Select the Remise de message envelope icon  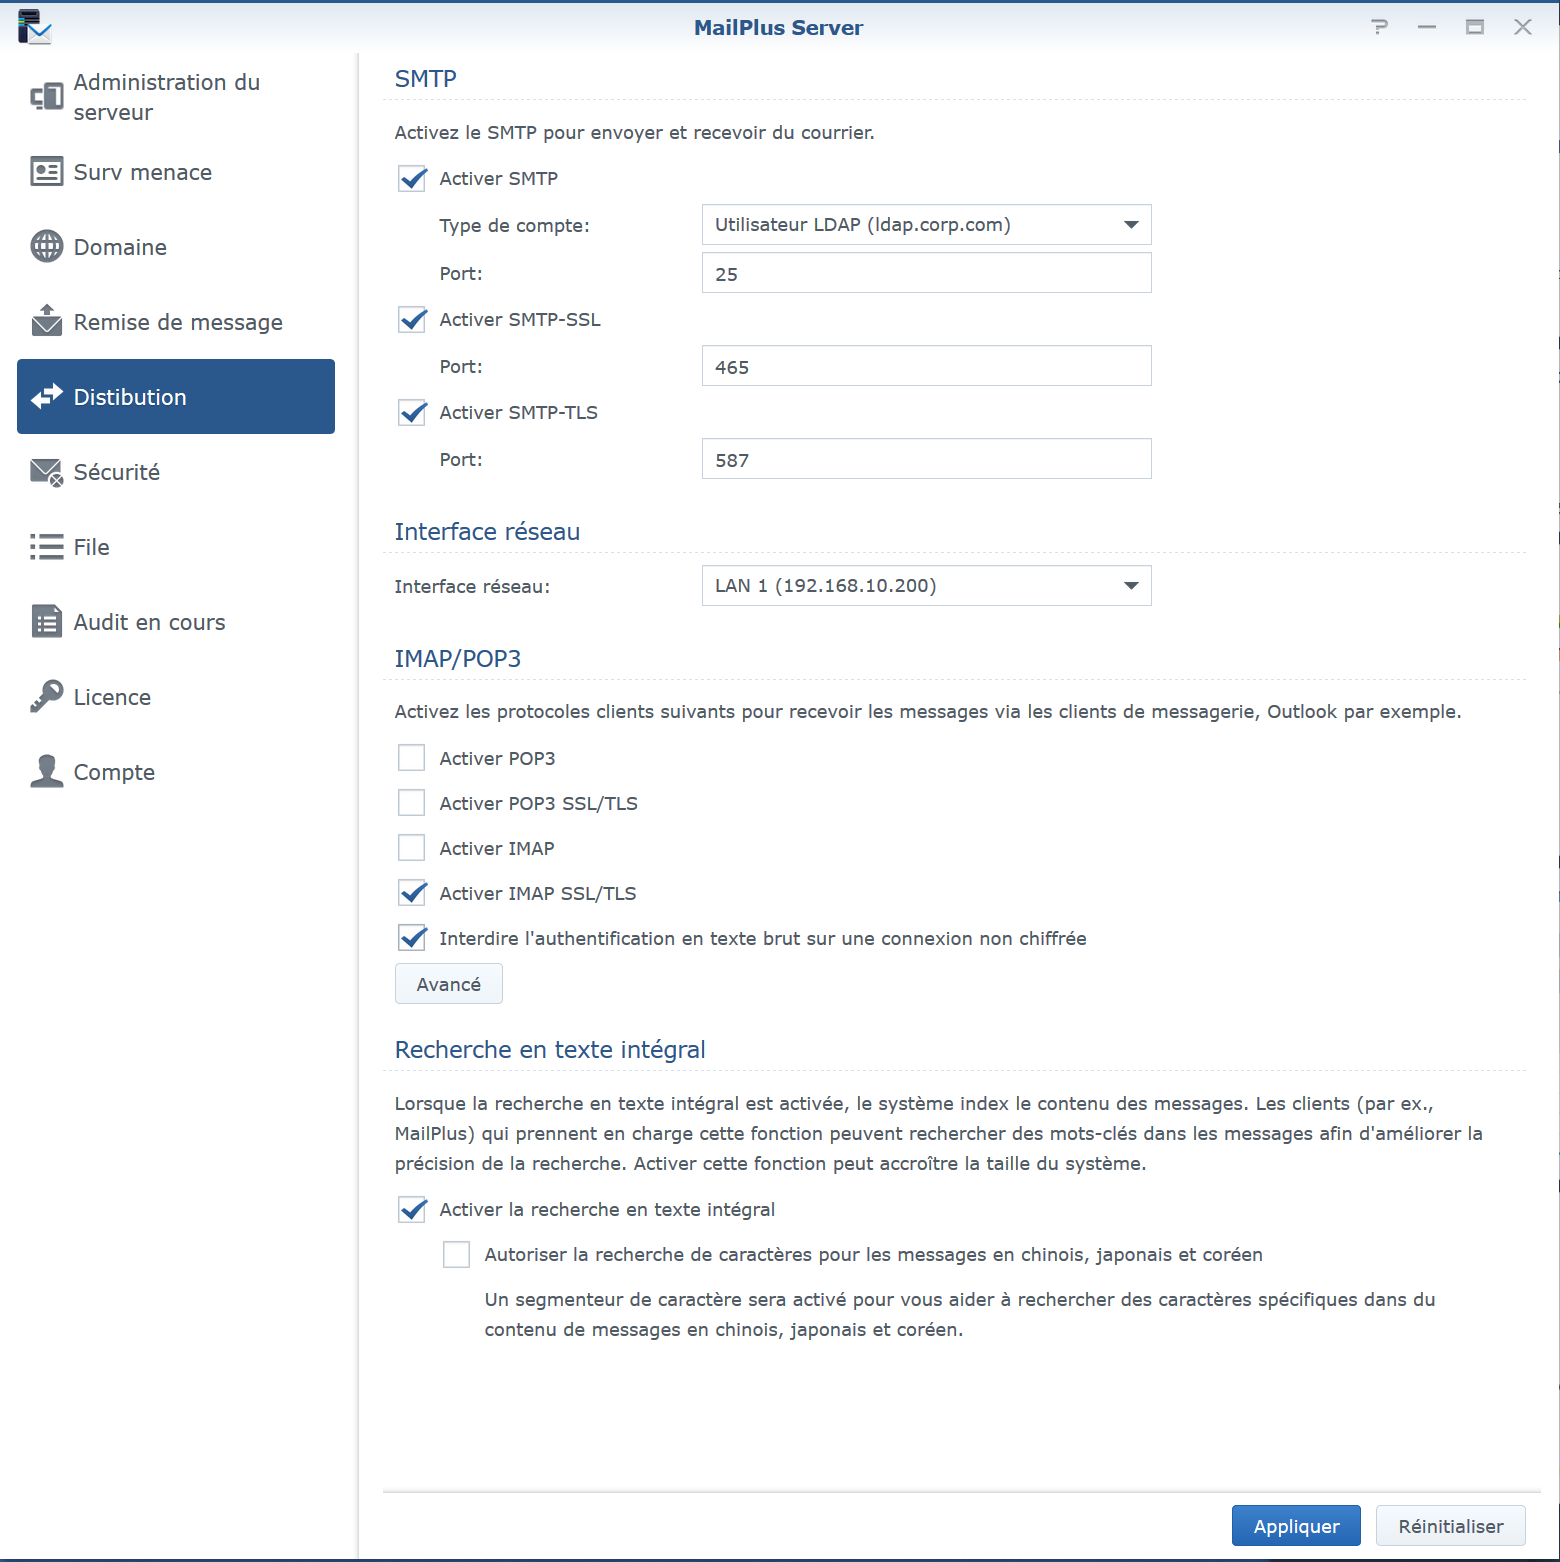(46, 321)
